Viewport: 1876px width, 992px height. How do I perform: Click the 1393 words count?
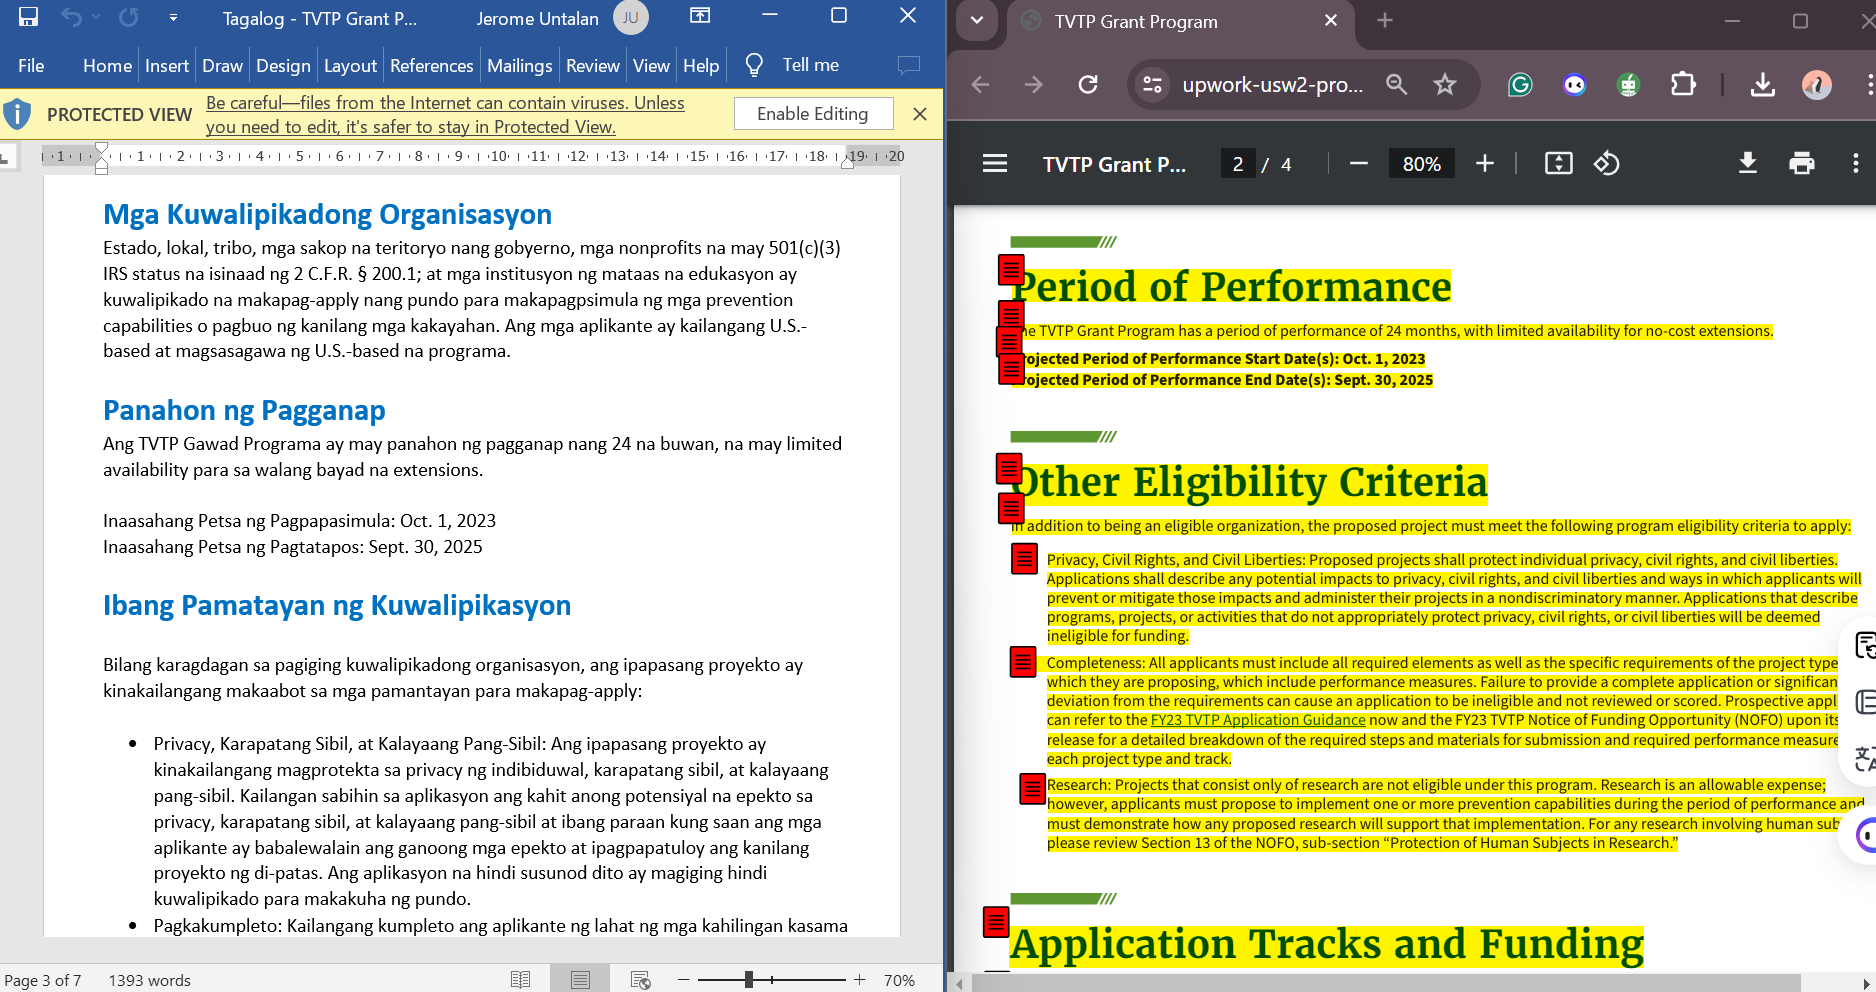pyautogui.click(x=149, y=980)
